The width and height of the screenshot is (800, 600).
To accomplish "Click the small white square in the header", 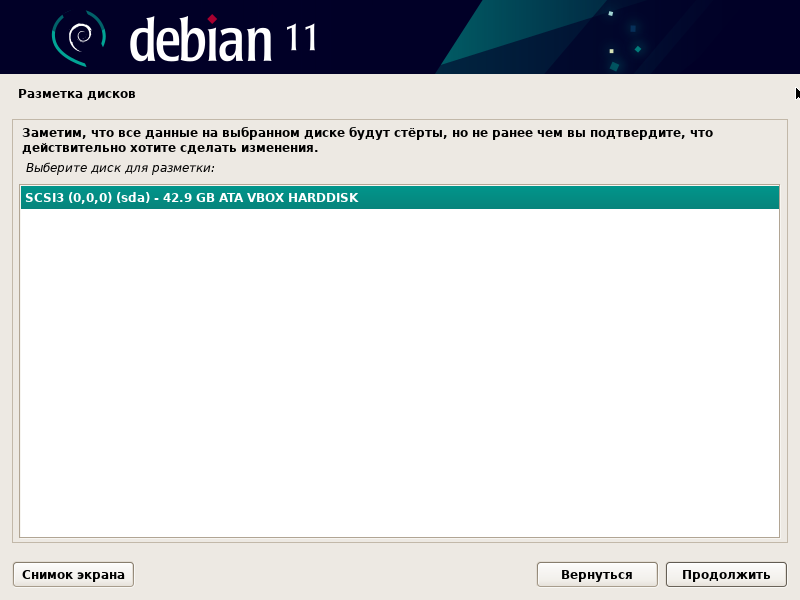I will pyautogui.click(x=610, y=13).
